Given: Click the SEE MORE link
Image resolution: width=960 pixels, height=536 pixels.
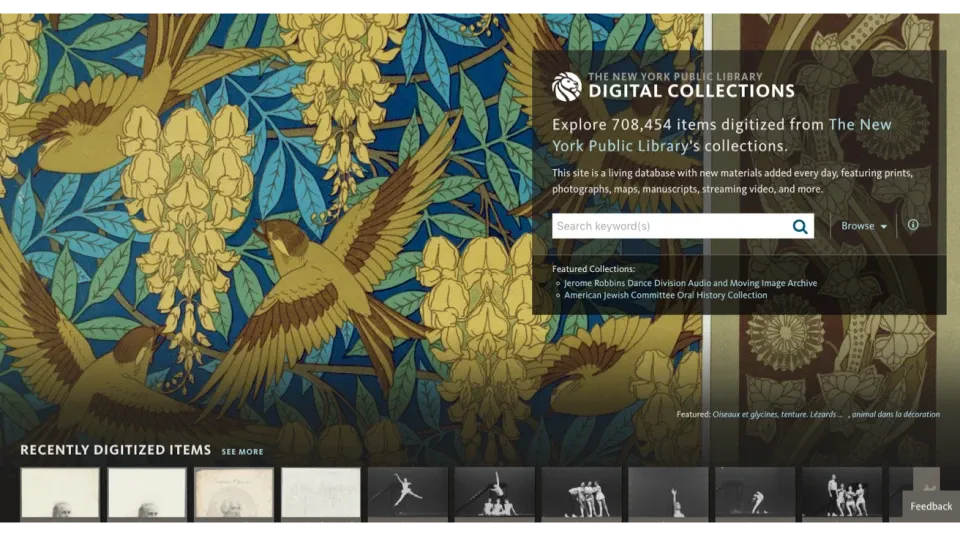Looking at the screenshot, I should [242, 451].
